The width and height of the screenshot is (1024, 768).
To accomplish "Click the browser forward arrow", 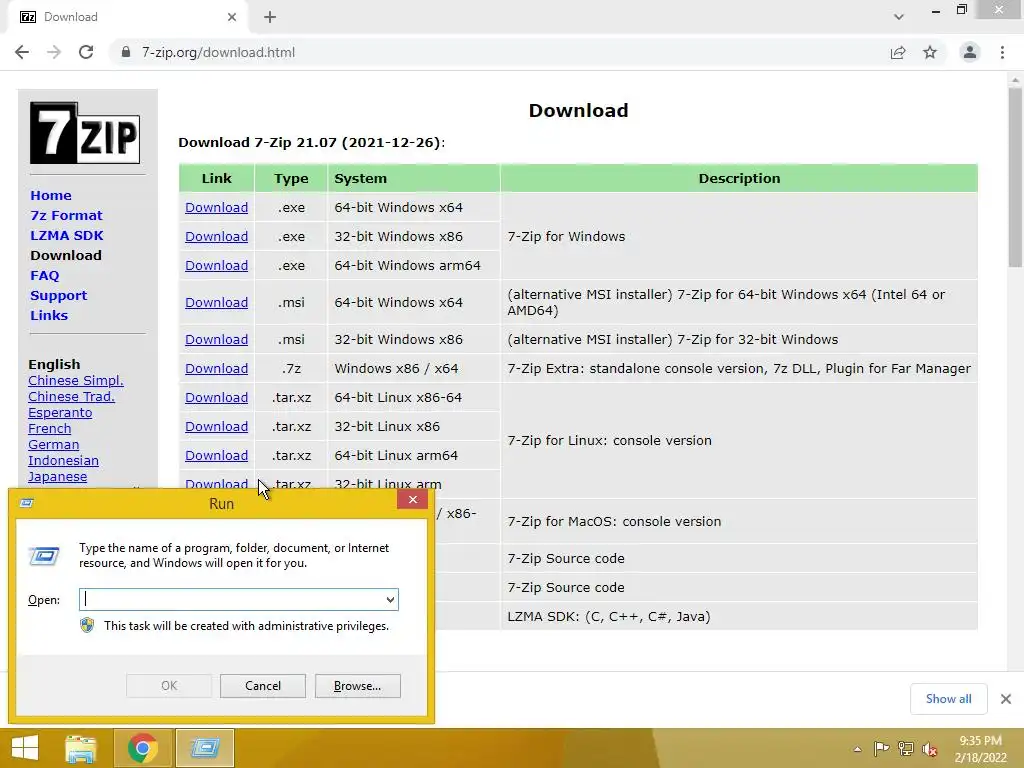I will tap(54, 52).
